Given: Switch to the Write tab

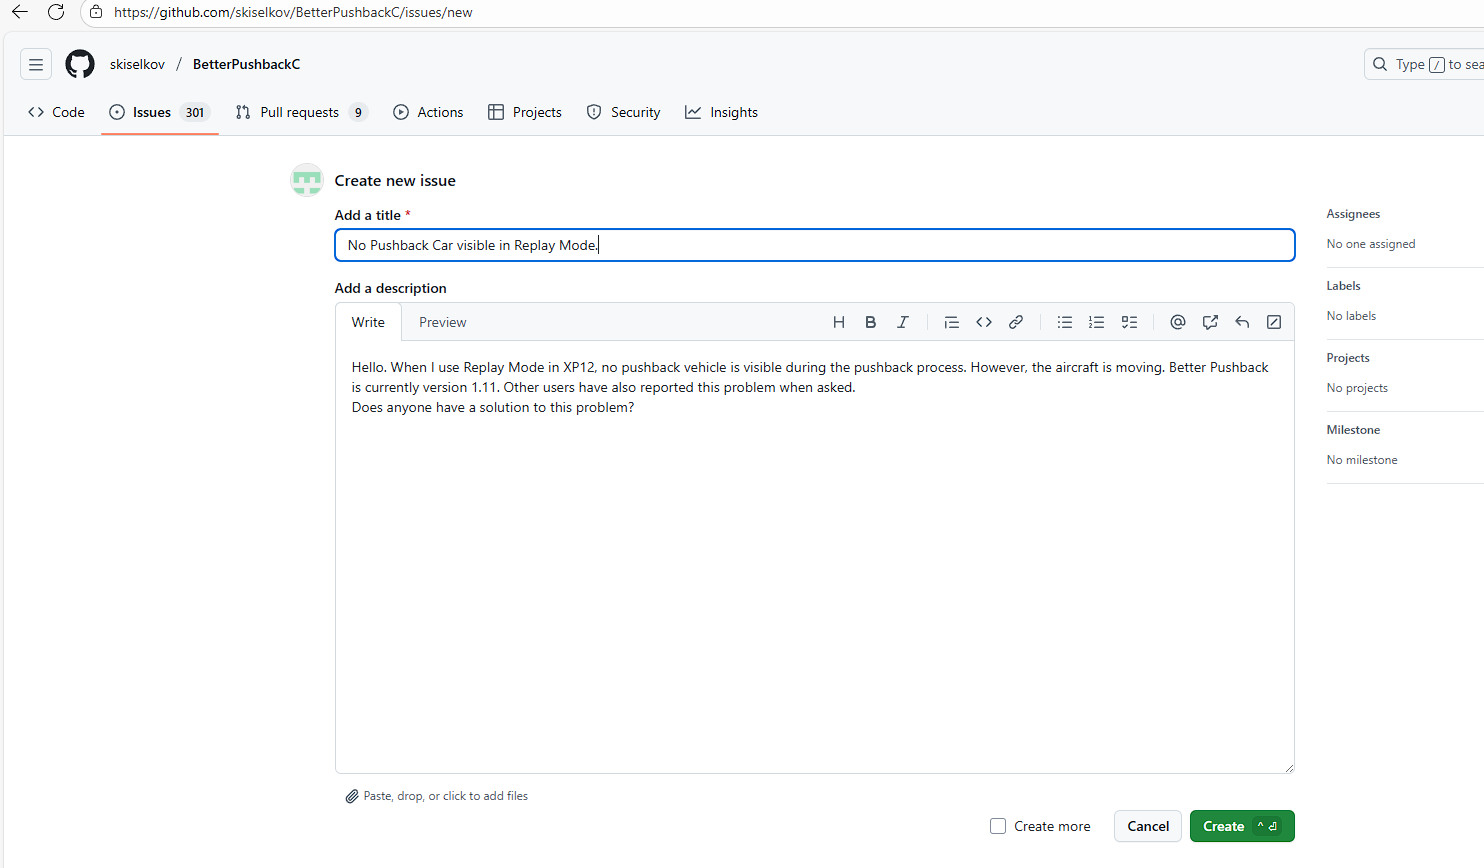Looking at the screenshot, I should pos(368,322).
